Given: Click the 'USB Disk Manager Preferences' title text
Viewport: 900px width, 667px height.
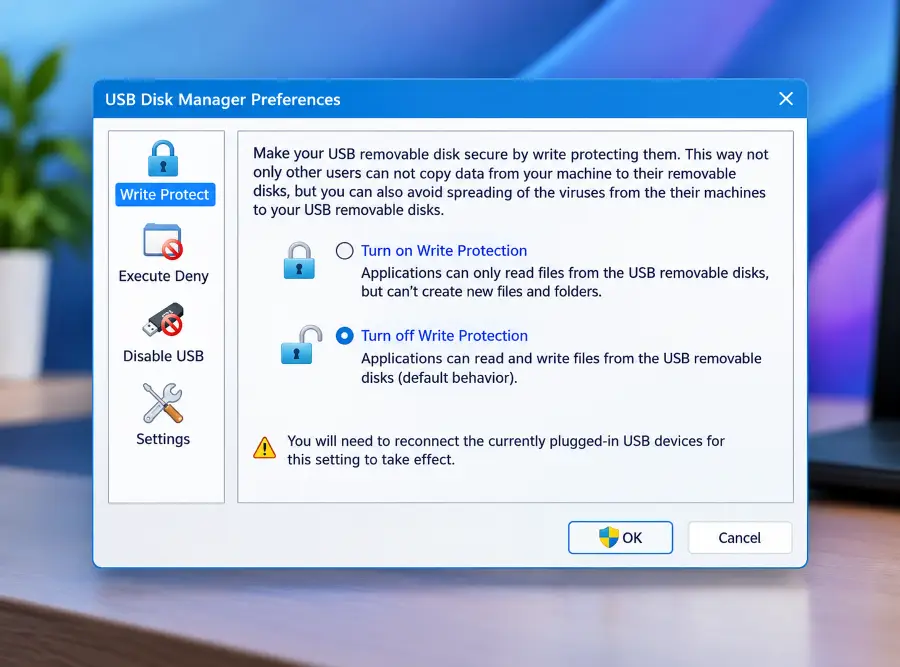Looking at the screenshot, I should [223, 99].
